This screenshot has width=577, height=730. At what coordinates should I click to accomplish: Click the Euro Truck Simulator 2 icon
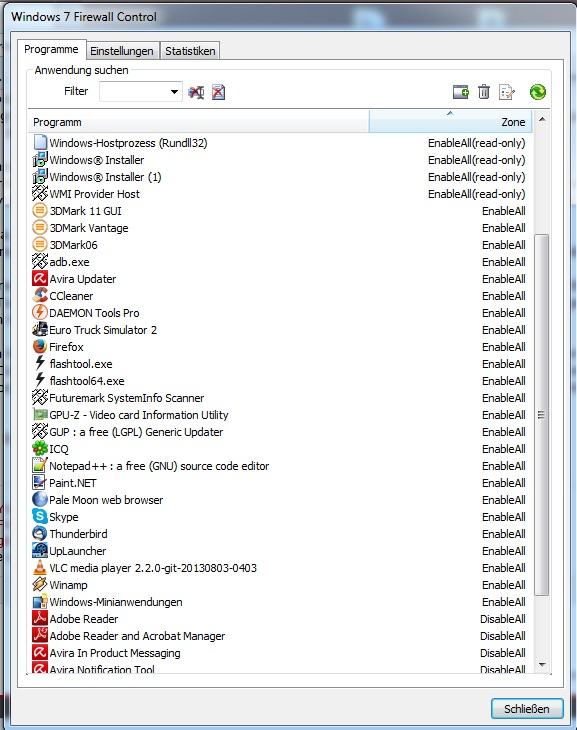point(40,330)
